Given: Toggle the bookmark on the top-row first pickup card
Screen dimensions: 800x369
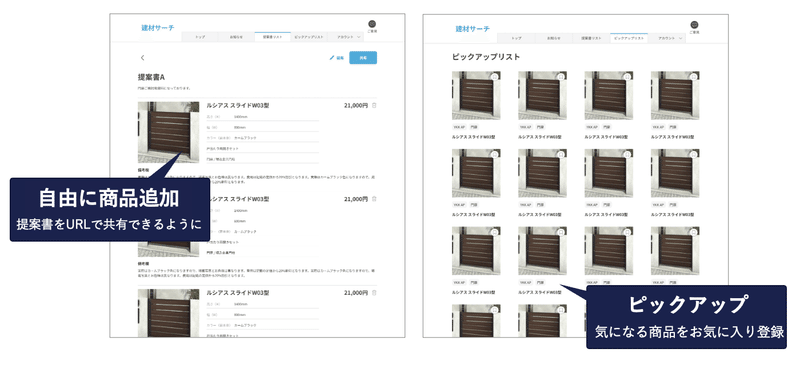Looking at the screenshot, I should click(x=495, y=77).
